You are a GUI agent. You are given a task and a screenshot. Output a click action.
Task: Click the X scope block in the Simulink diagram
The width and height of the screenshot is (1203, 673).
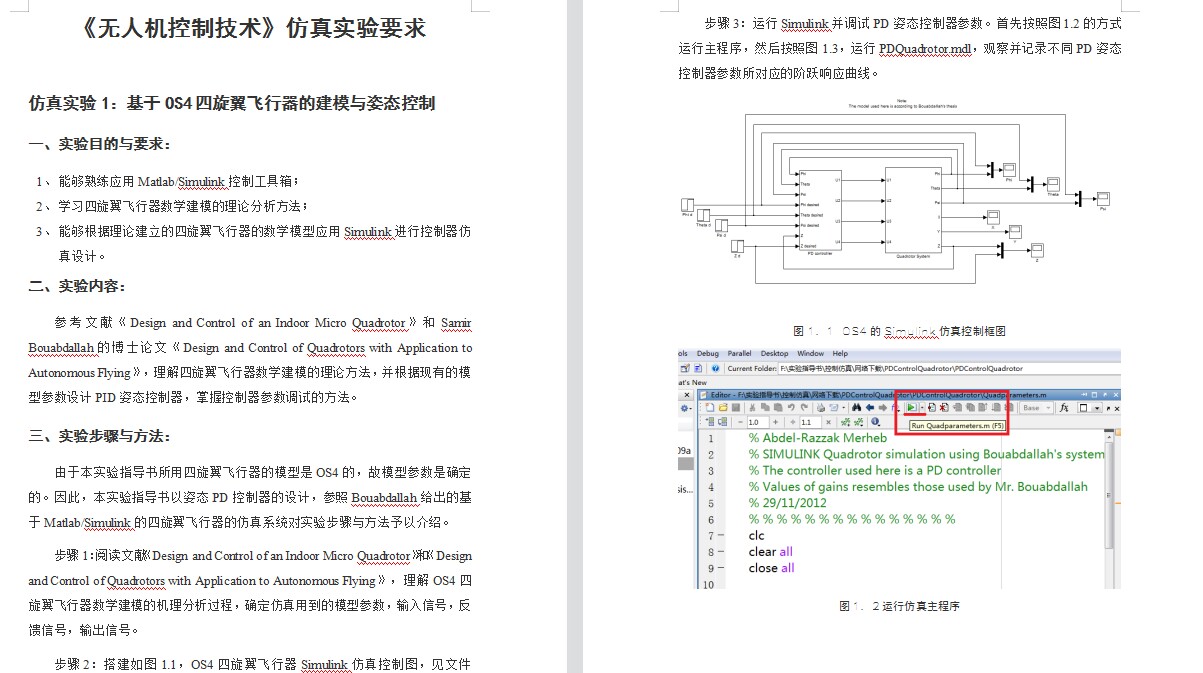(x=993, y=217)
